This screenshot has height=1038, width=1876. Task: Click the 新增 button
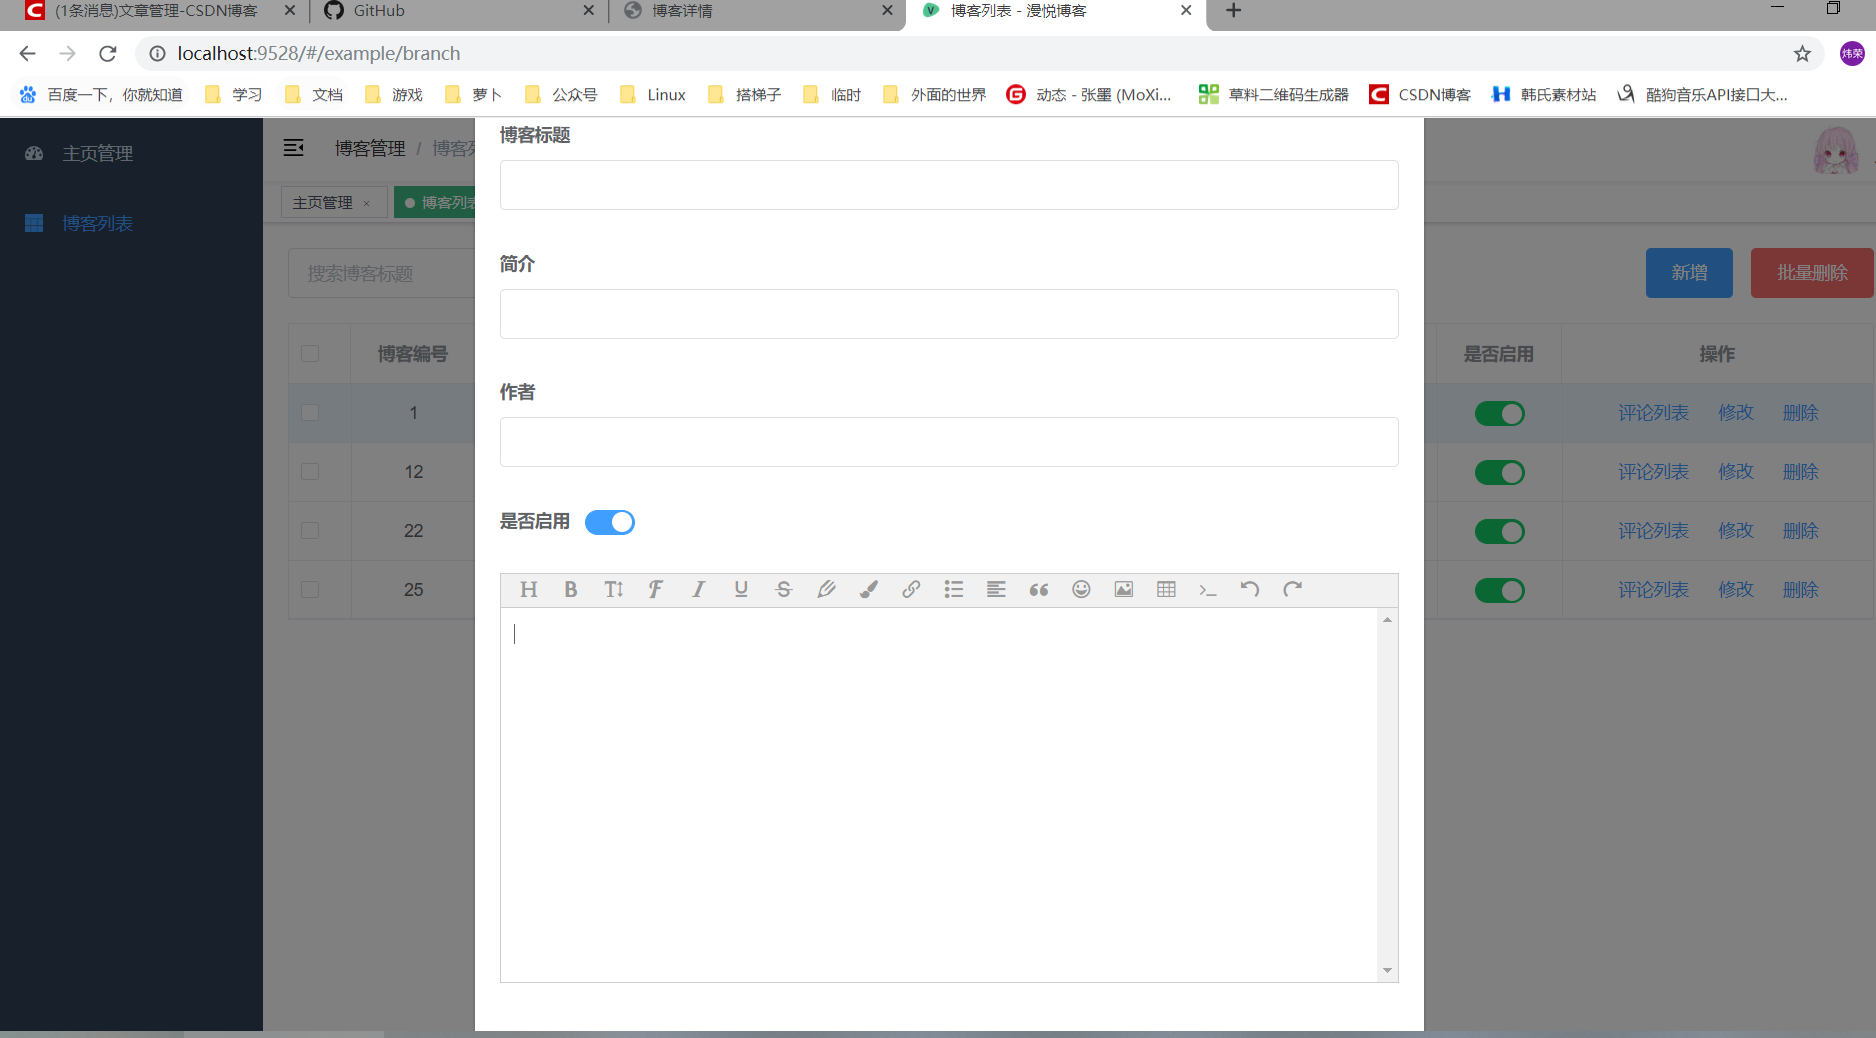pyautogui.click(x=1688, y=272)
